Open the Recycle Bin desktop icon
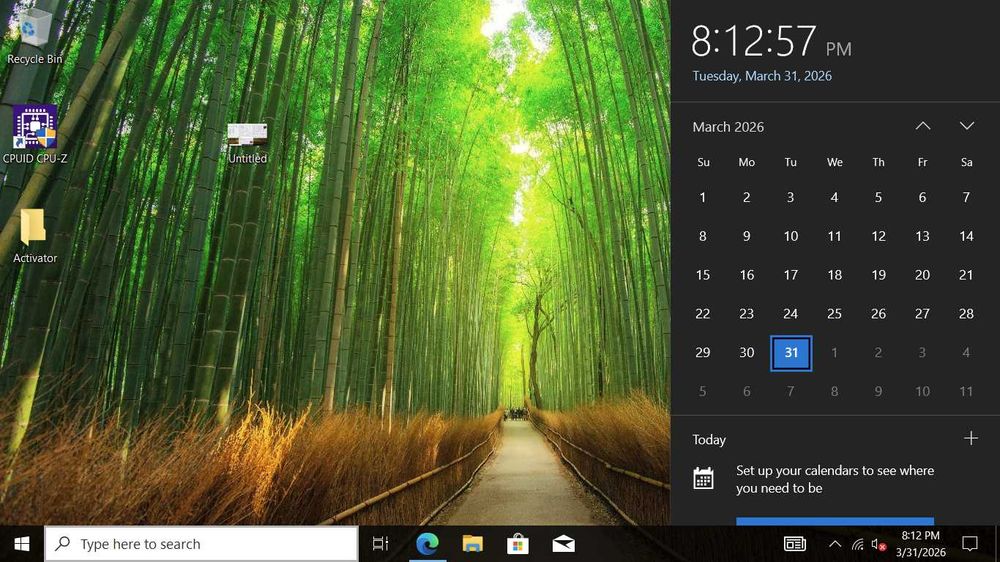 34,35
